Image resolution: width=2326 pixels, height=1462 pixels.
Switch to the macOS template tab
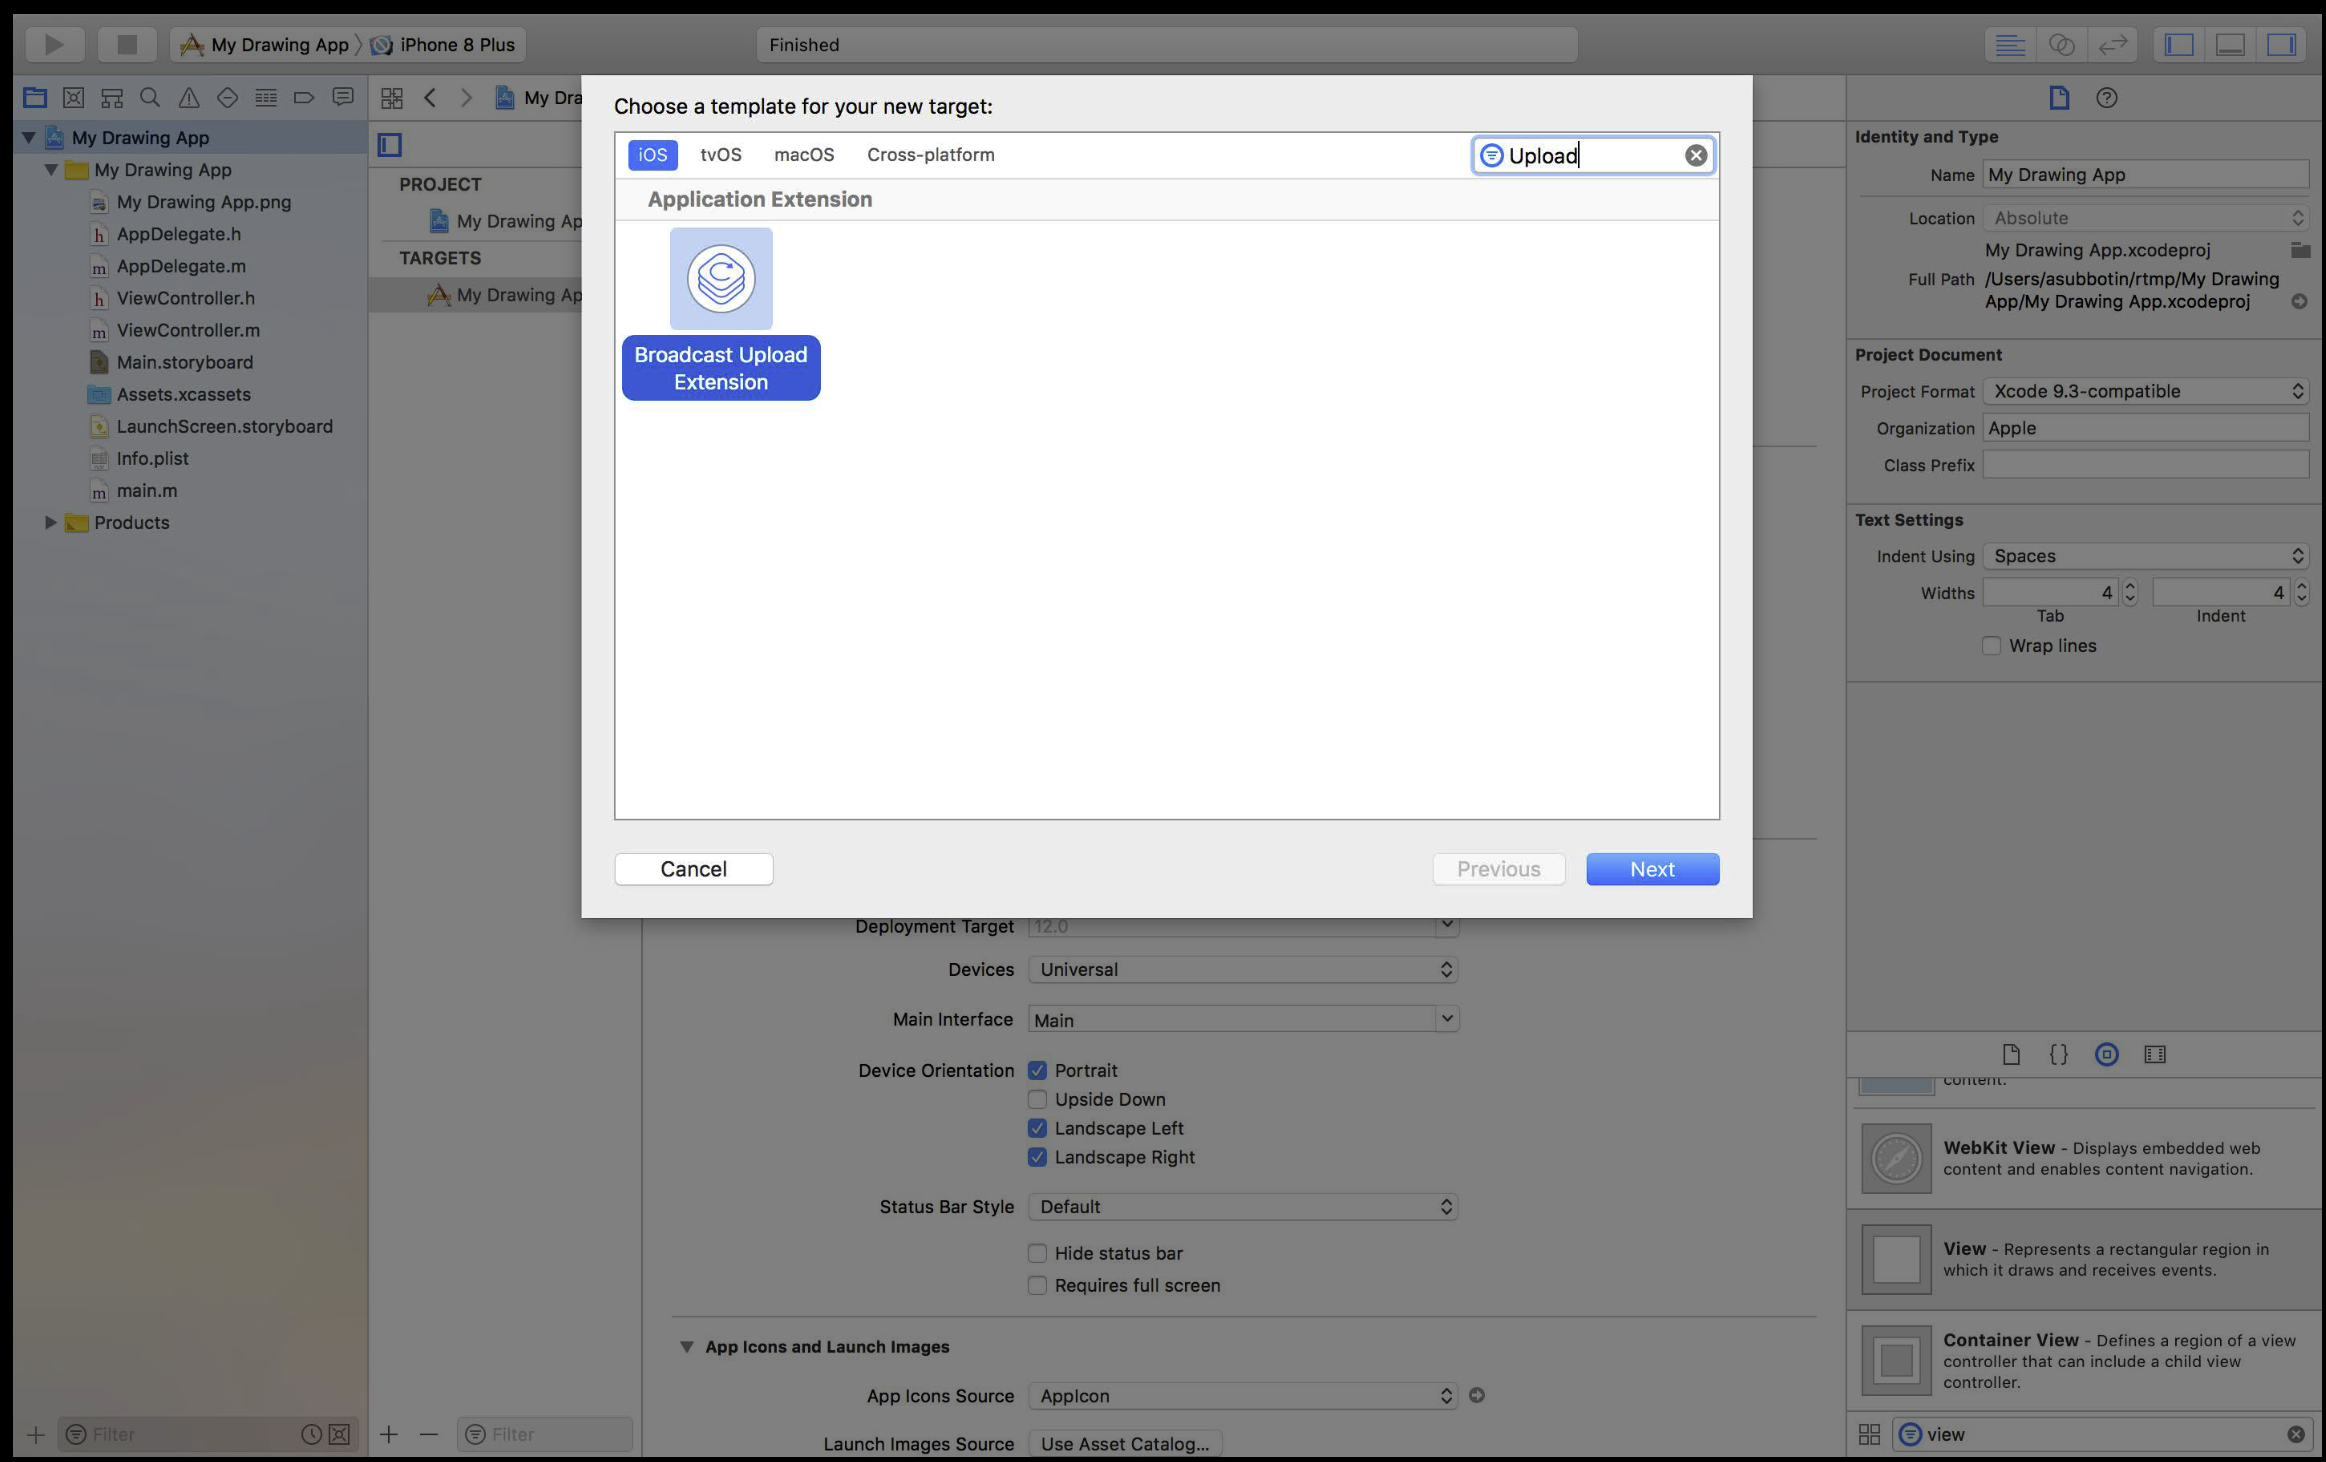803,155
